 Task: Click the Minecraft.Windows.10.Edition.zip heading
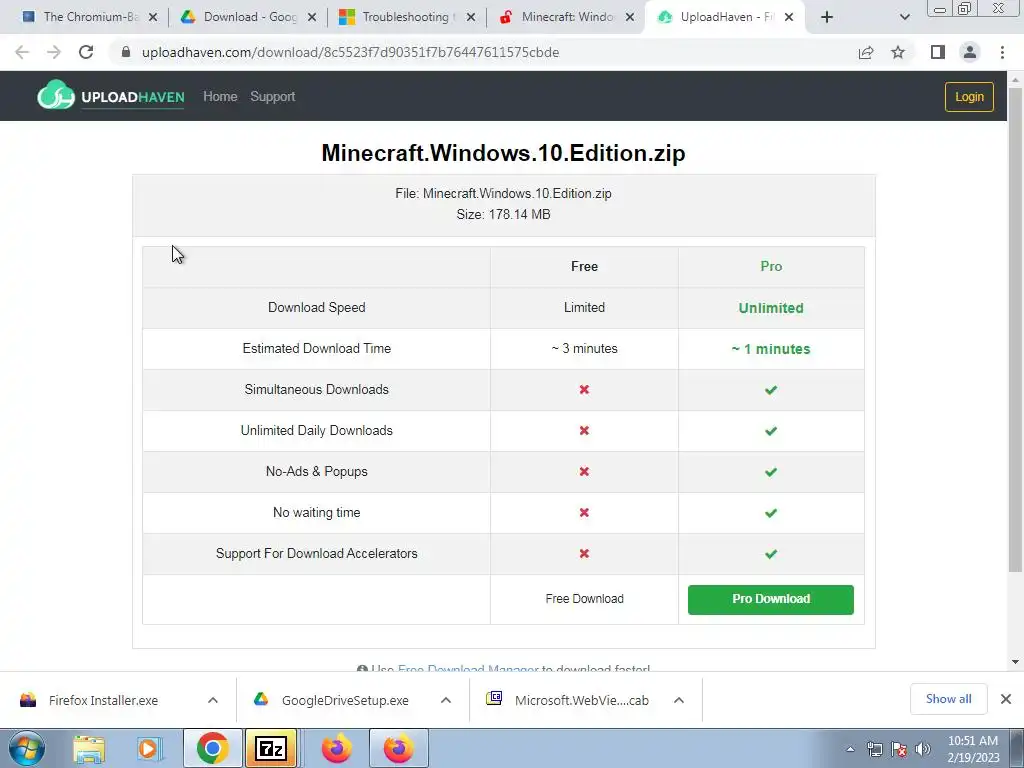point(504,153)
